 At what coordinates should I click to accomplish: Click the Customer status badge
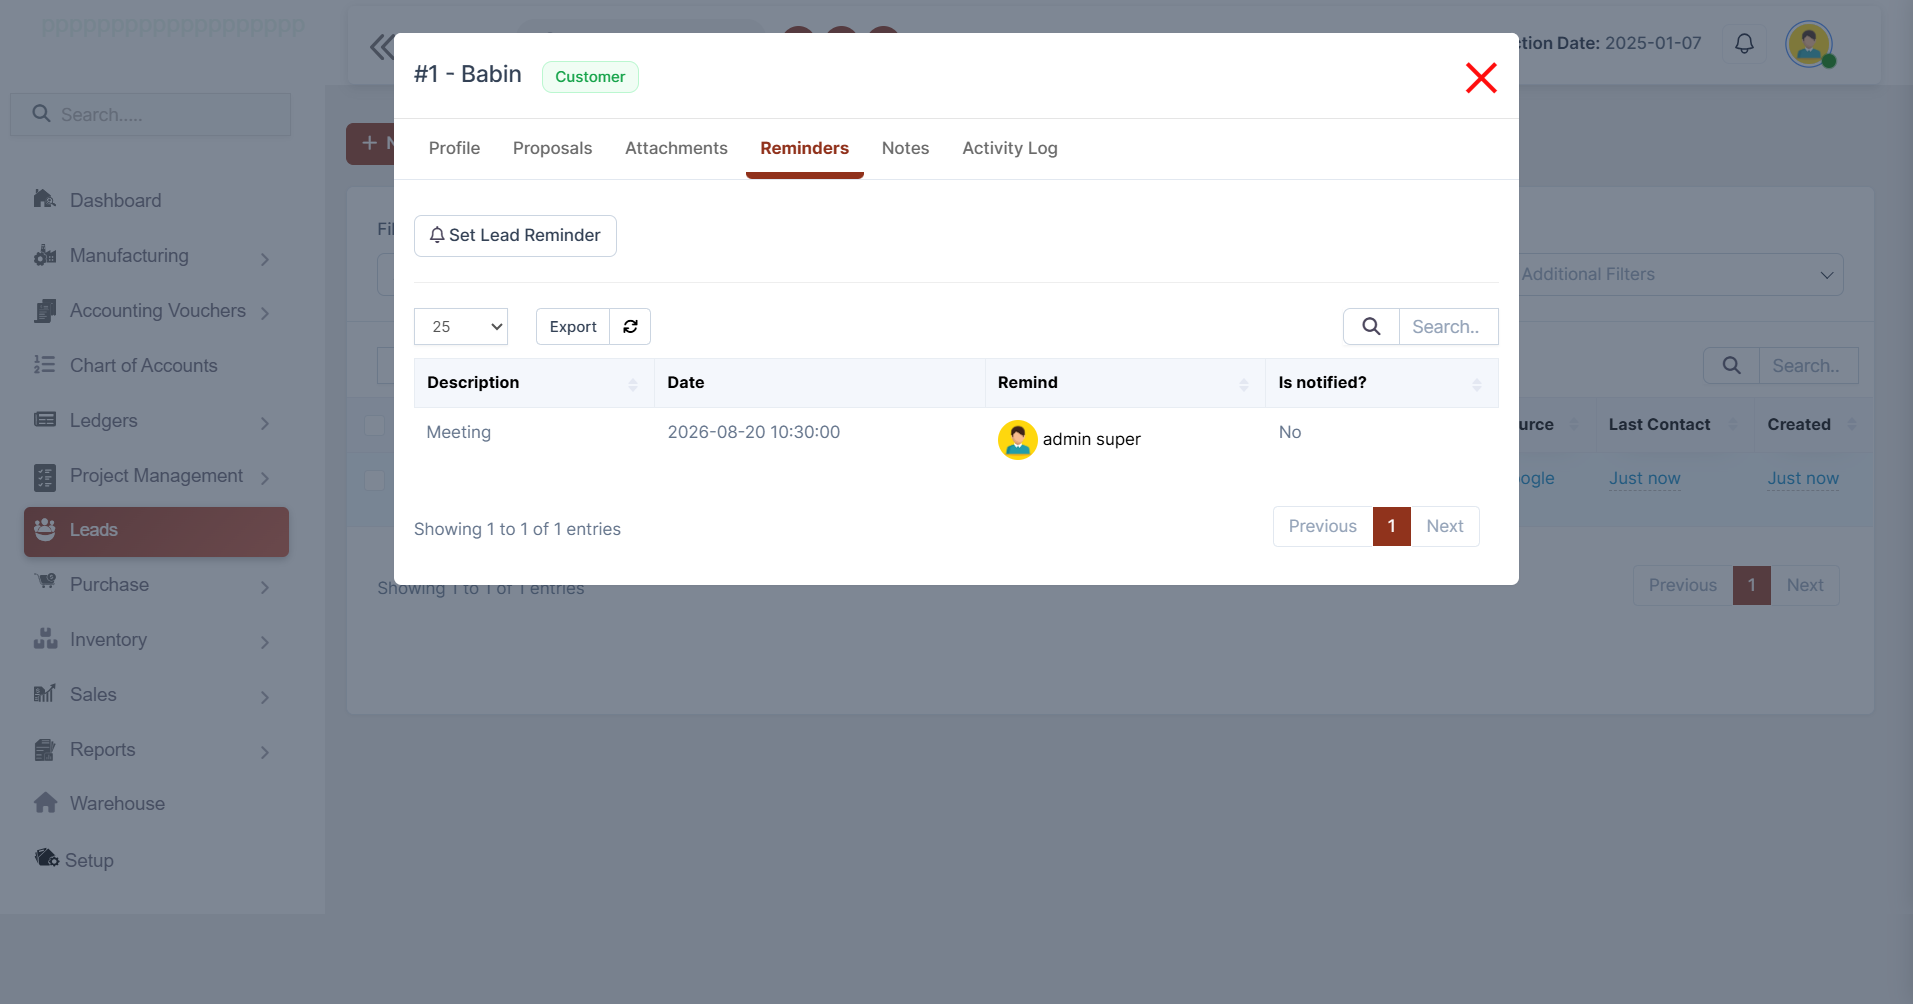pyautogui.click(x=590, y=77)
